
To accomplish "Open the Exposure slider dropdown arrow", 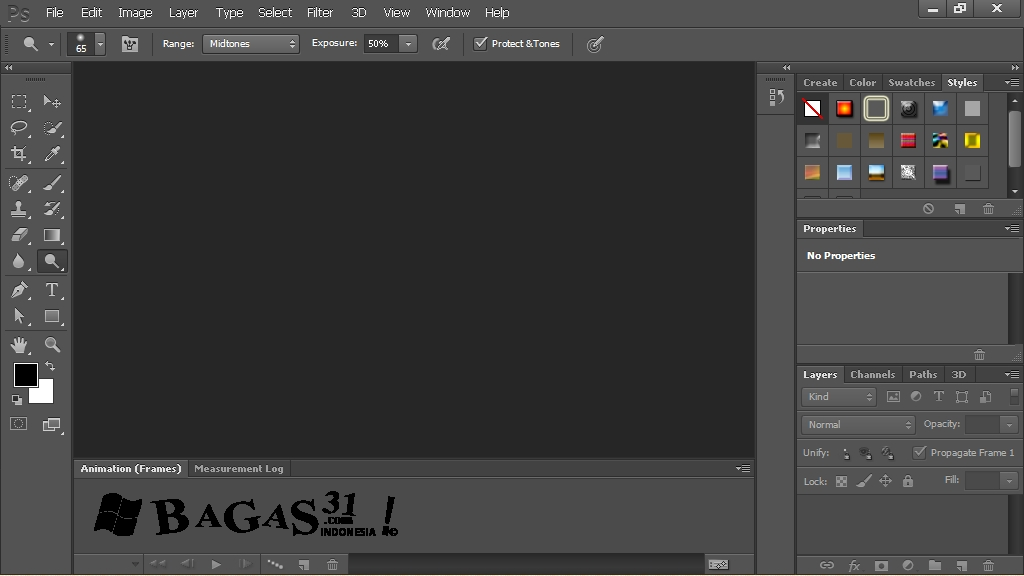I will pyautogui.click(x=408, y=44).
